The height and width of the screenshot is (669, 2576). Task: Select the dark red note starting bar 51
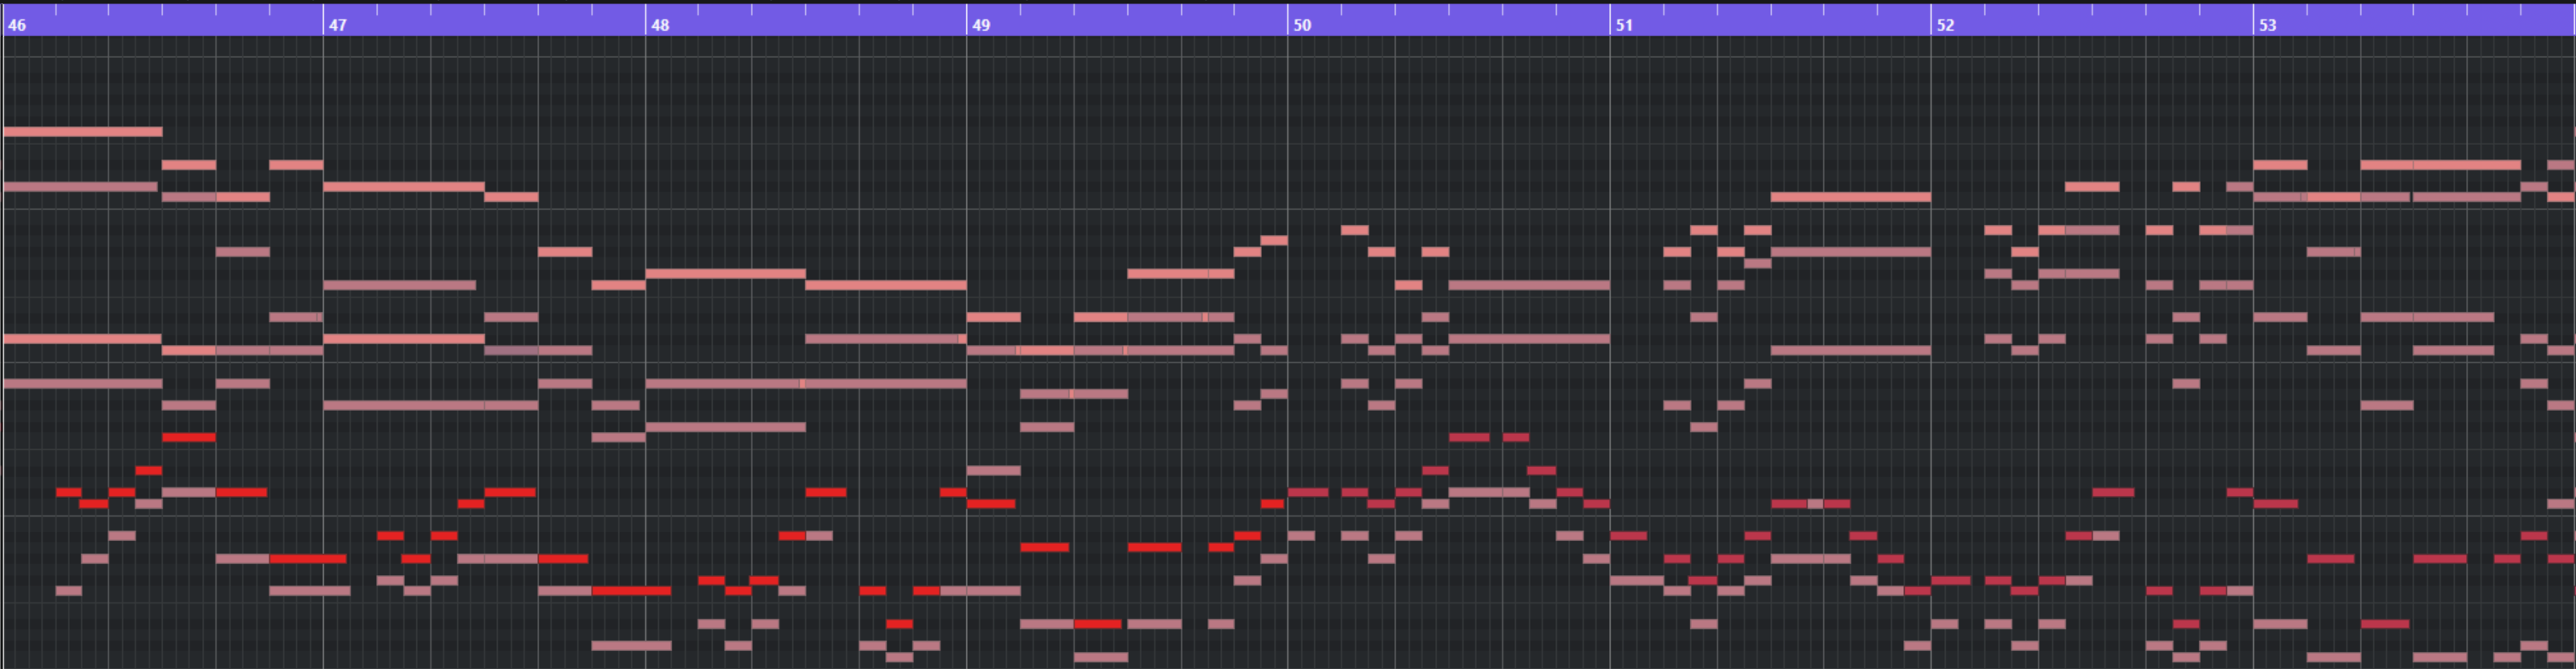coord(1629,536)
